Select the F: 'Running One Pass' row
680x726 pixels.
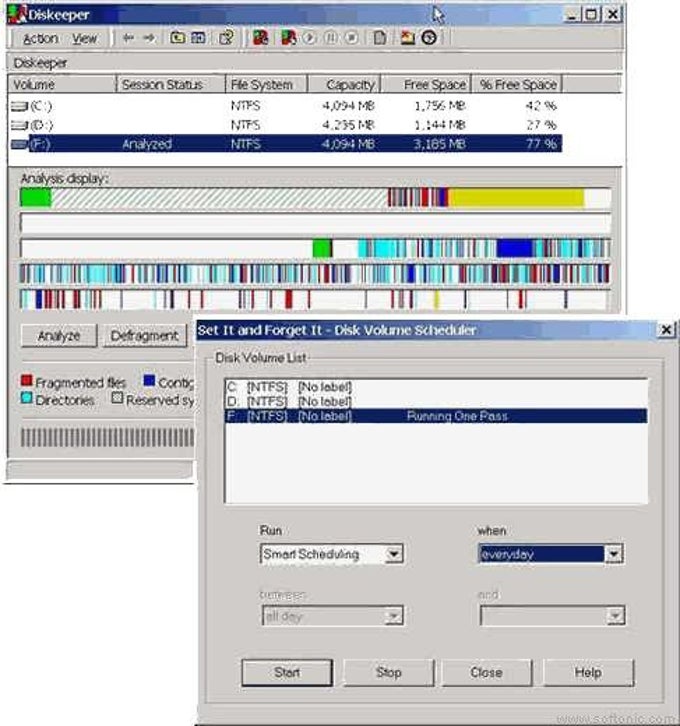click(x=436, y=416)
